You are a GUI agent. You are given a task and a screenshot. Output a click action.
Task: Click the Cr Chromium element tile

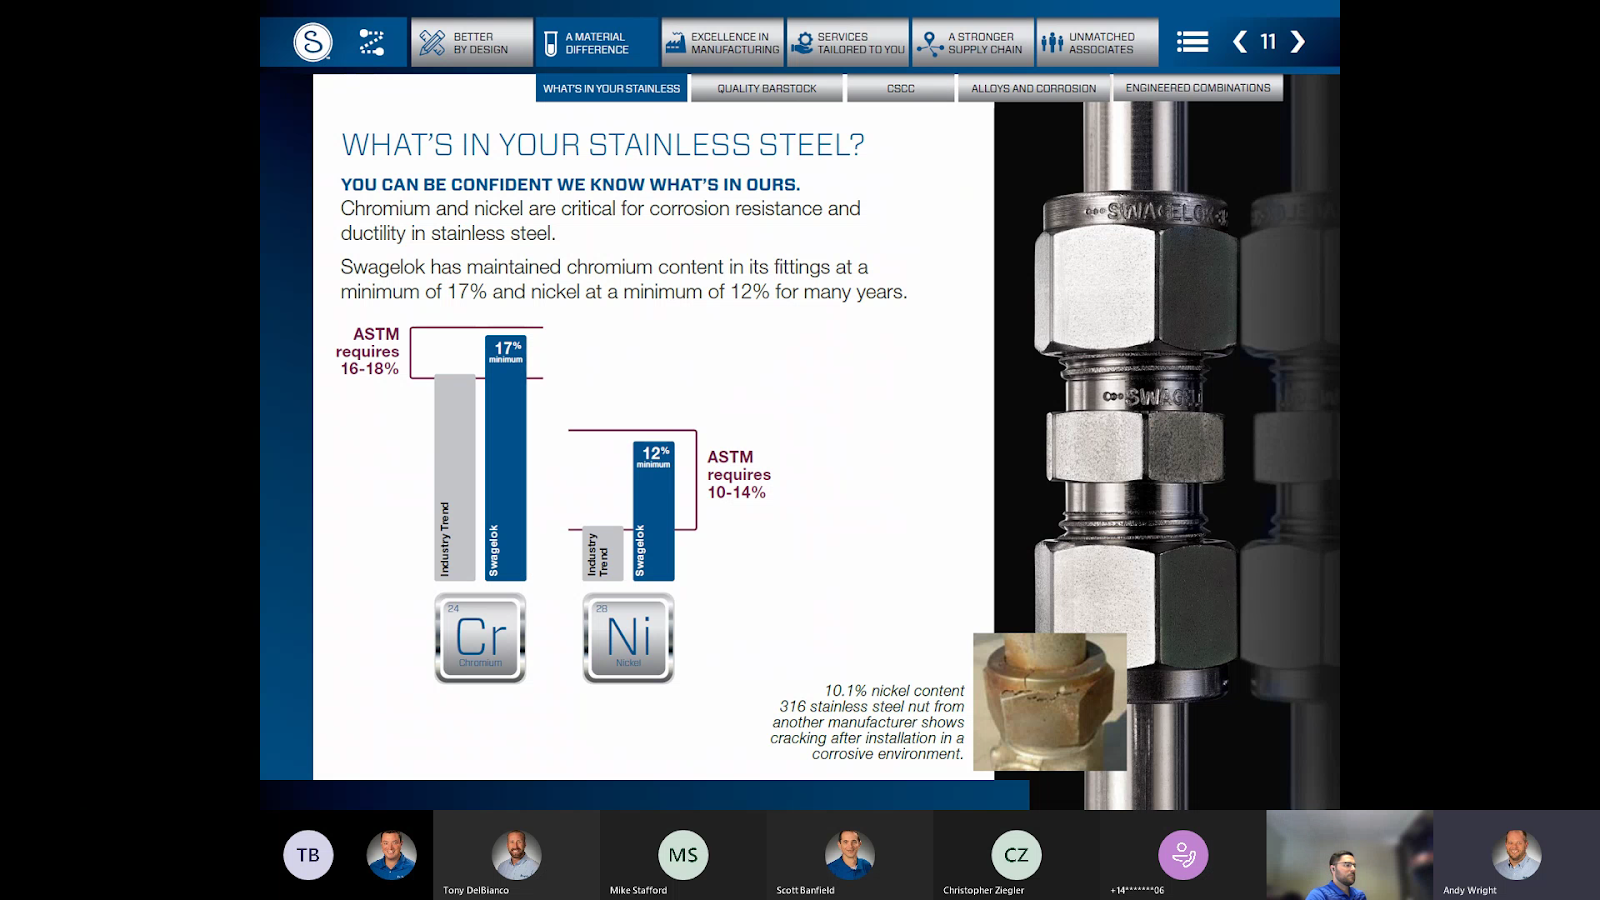click(x=481, y=638)
